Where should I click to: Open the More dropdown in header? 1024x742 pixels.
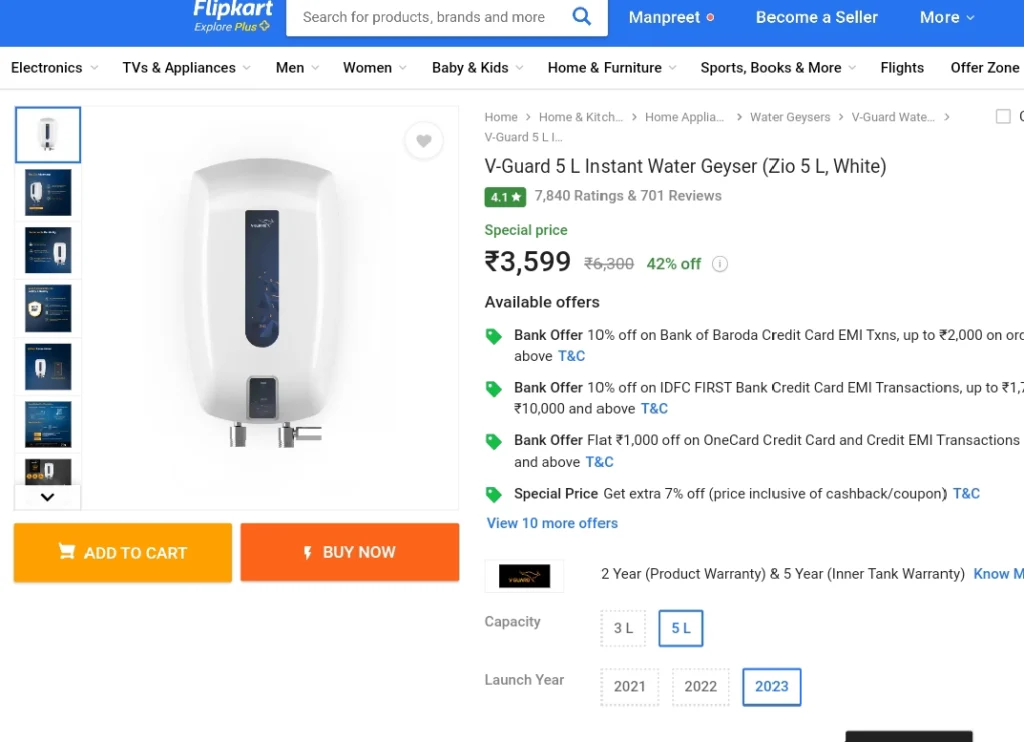tap(947, 18)
